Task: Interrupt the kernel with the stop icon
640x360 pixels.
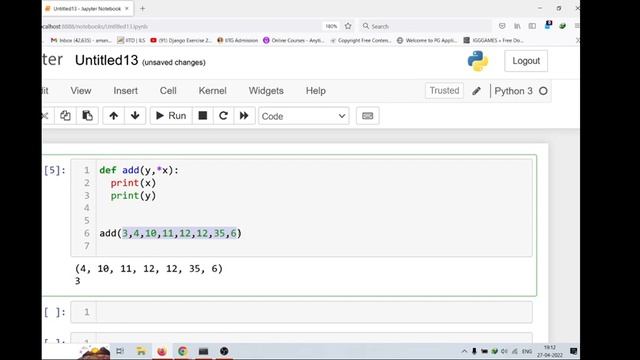Action: 202,116
